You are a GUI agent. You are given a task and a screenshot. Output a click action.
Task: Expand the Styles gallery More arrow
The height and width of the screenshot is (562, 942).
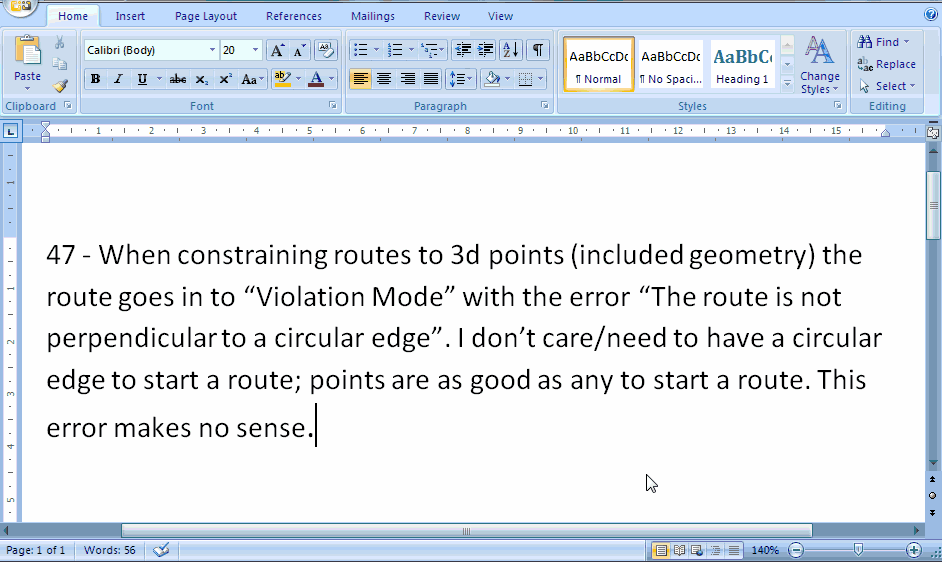click(x=787, y=85)
